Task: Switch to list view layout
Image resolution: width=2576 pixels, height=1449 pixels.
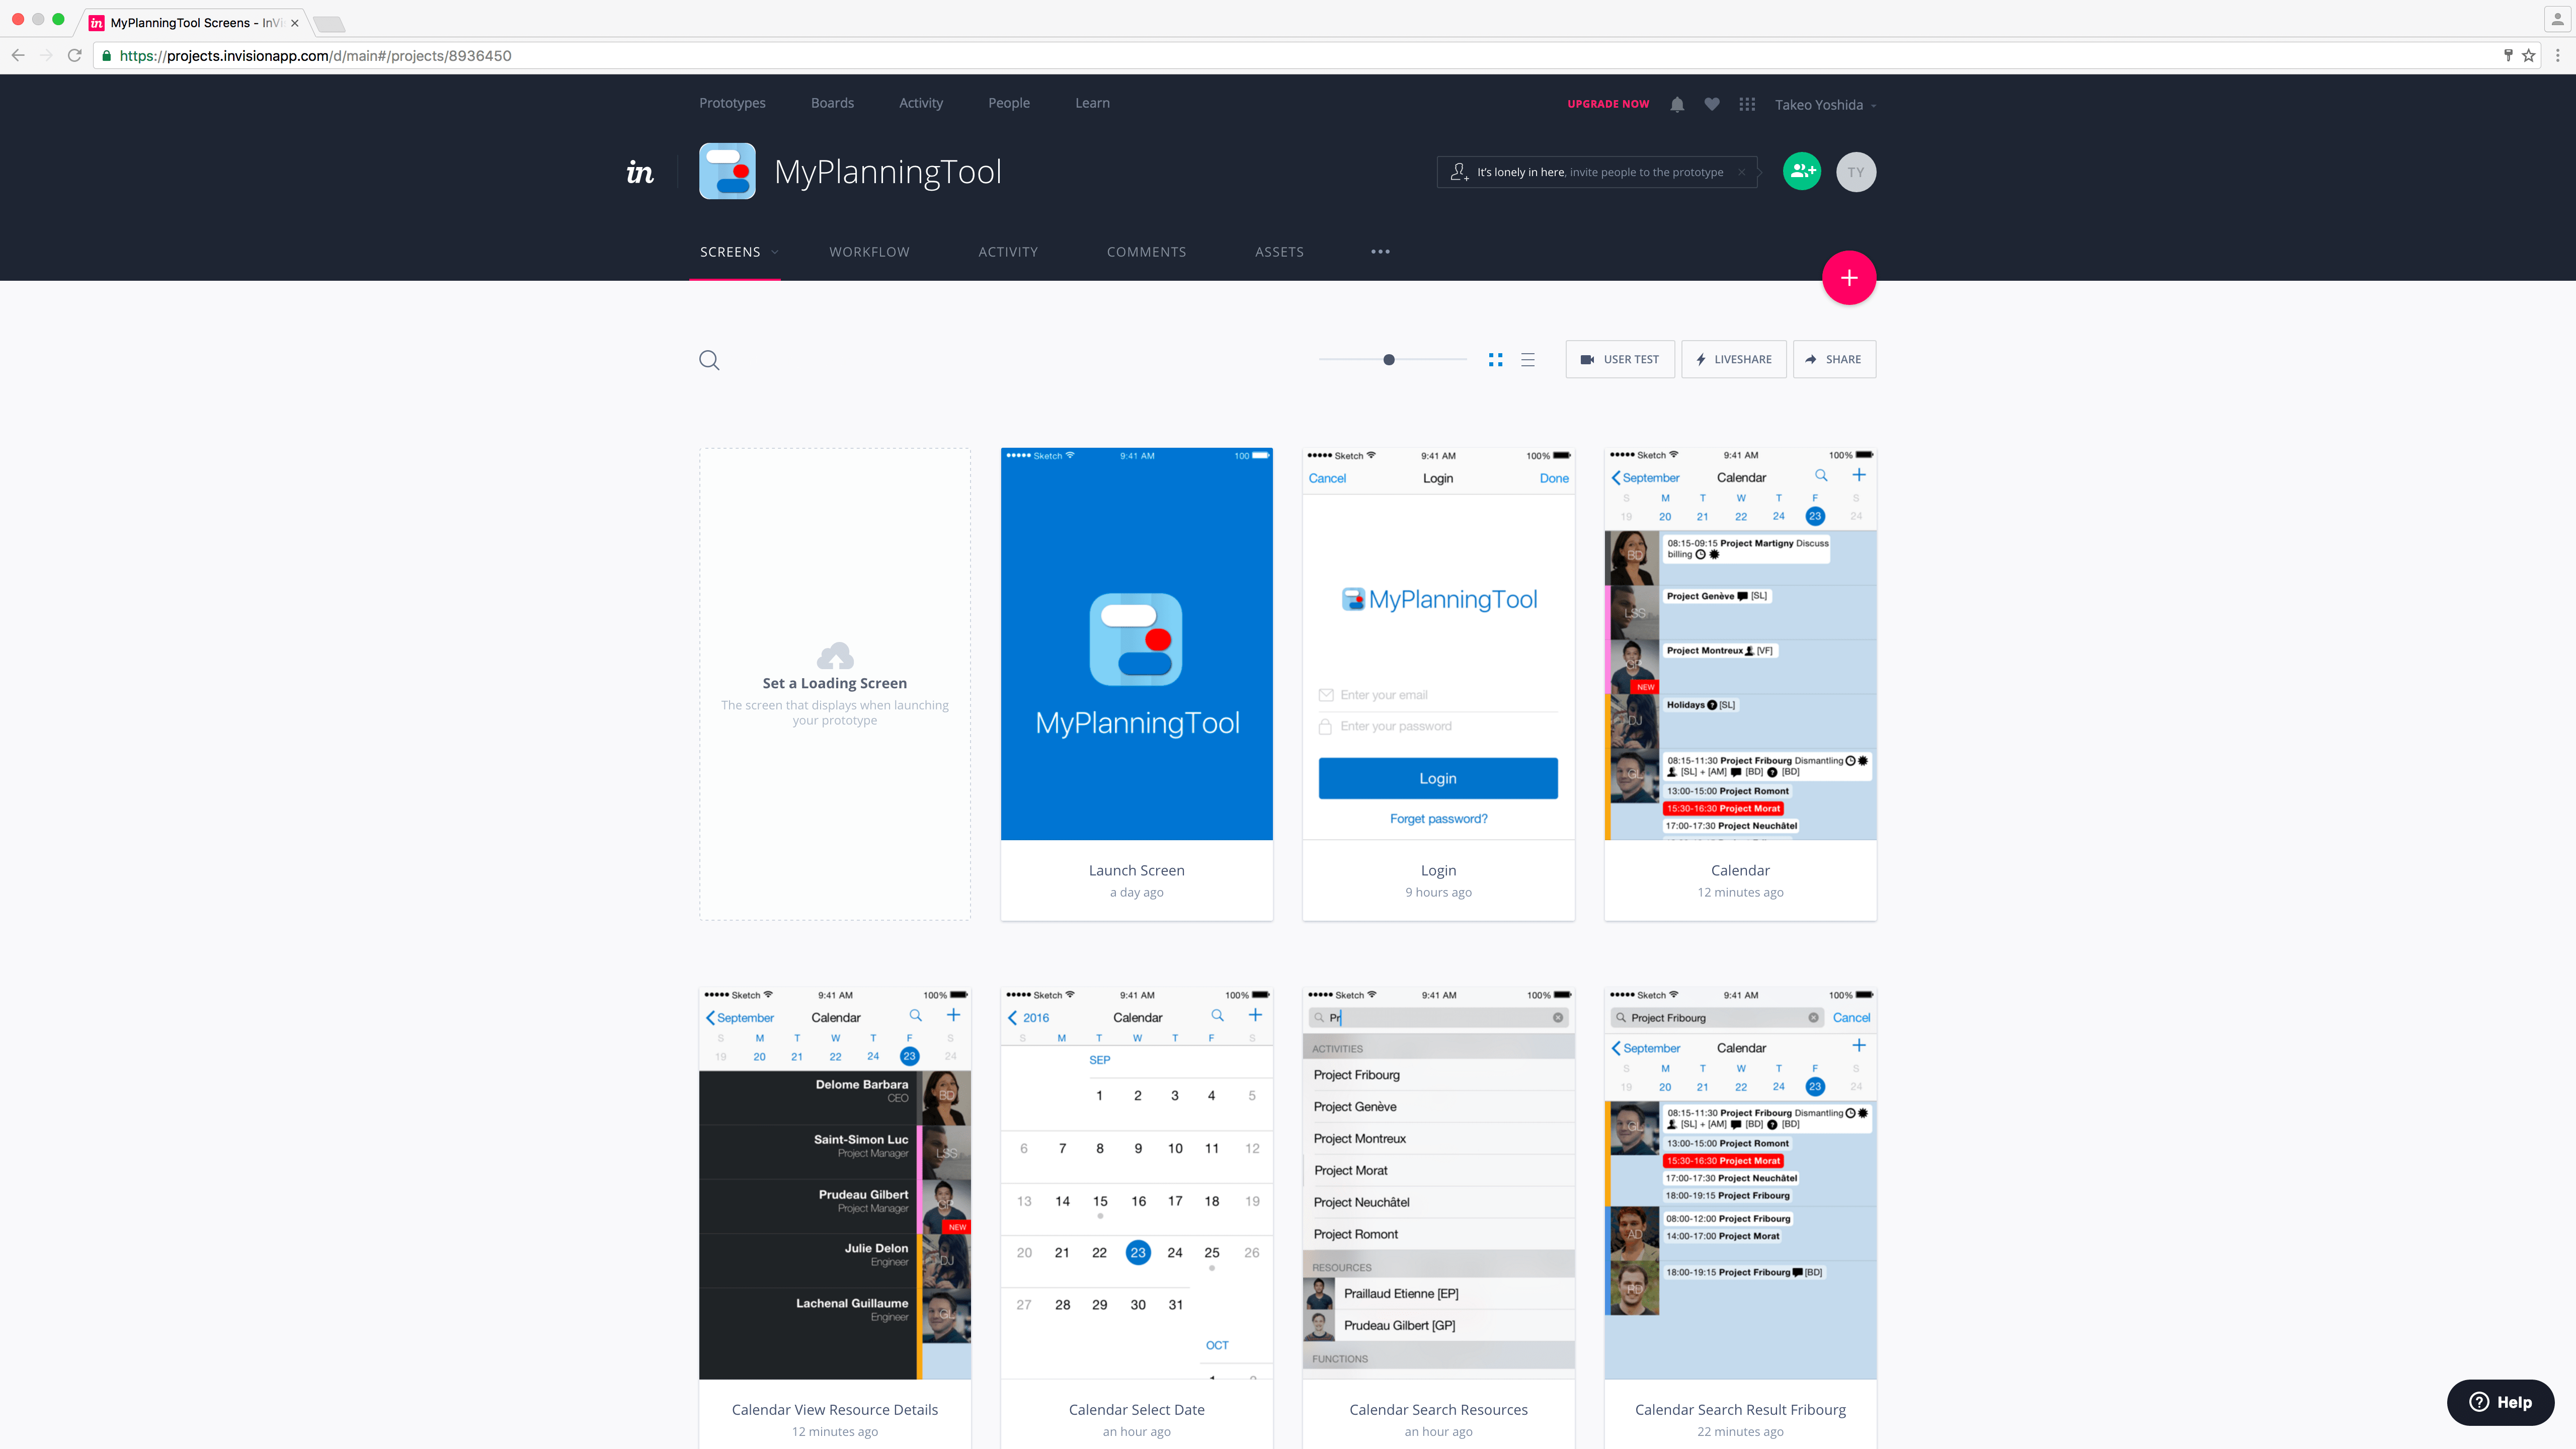Action: point(1528,360)
